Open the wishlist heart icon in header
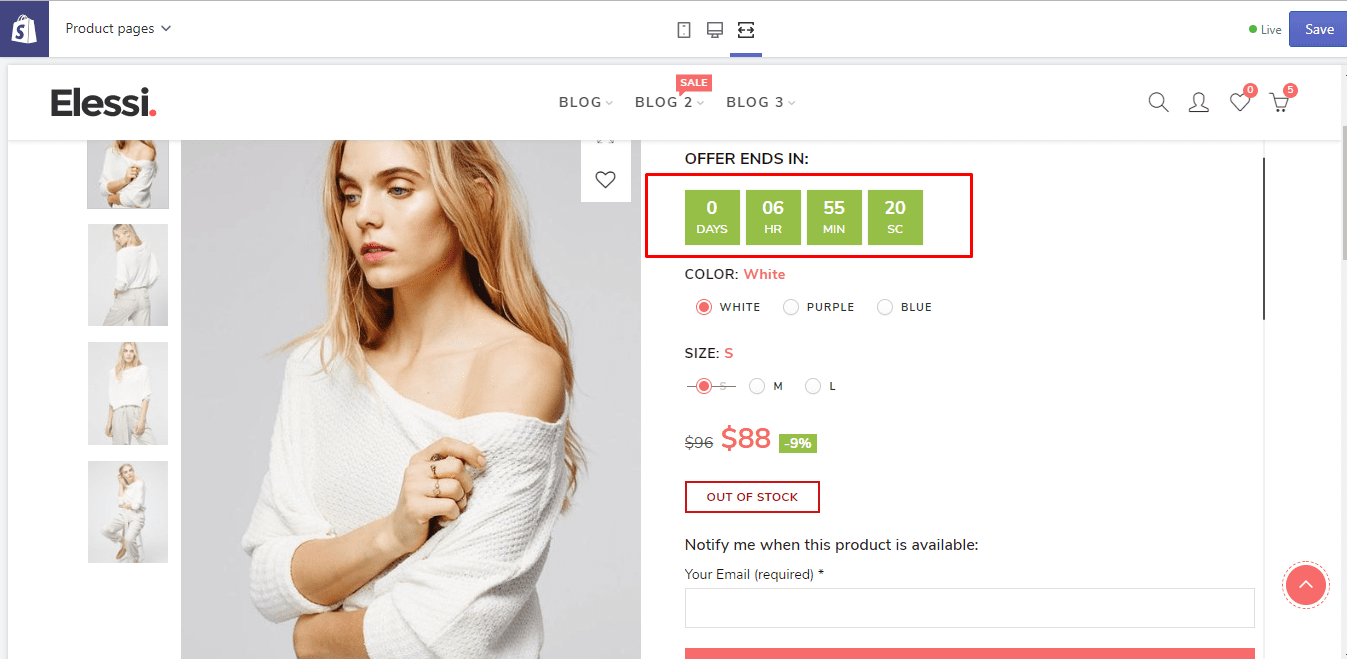Screen dimensions: 1347x659 [x=1240, y=102]
